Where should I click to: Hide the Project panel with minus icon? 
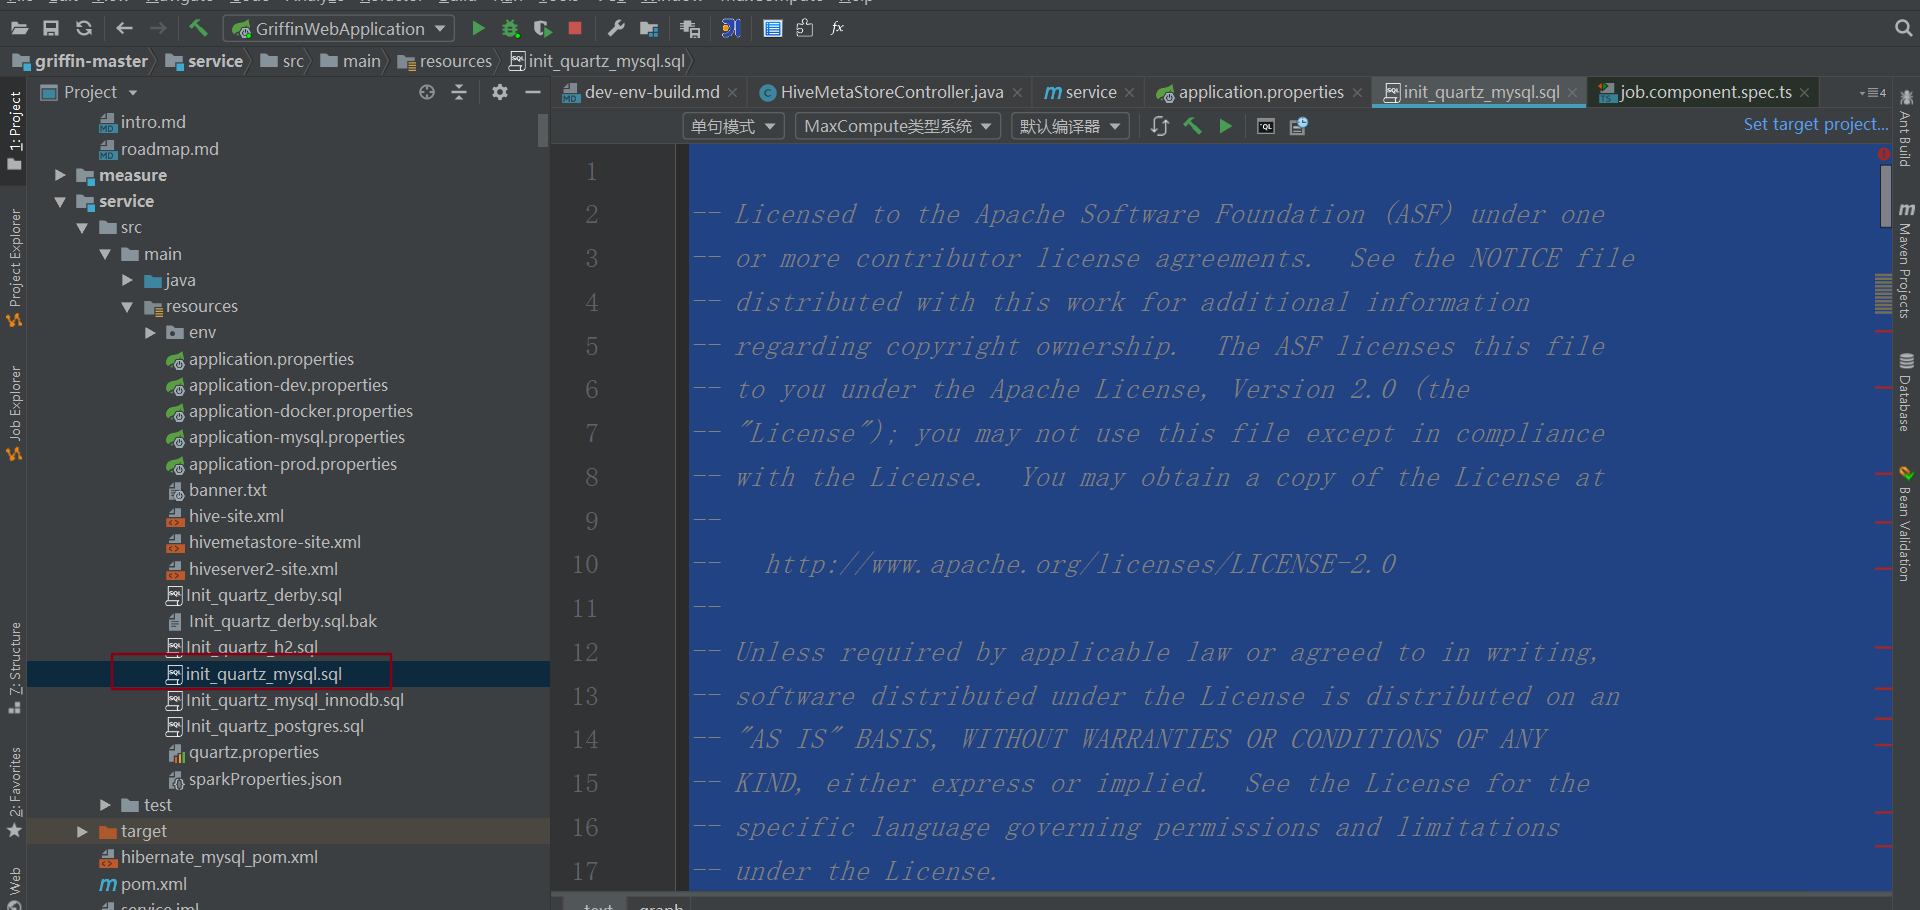533,92
